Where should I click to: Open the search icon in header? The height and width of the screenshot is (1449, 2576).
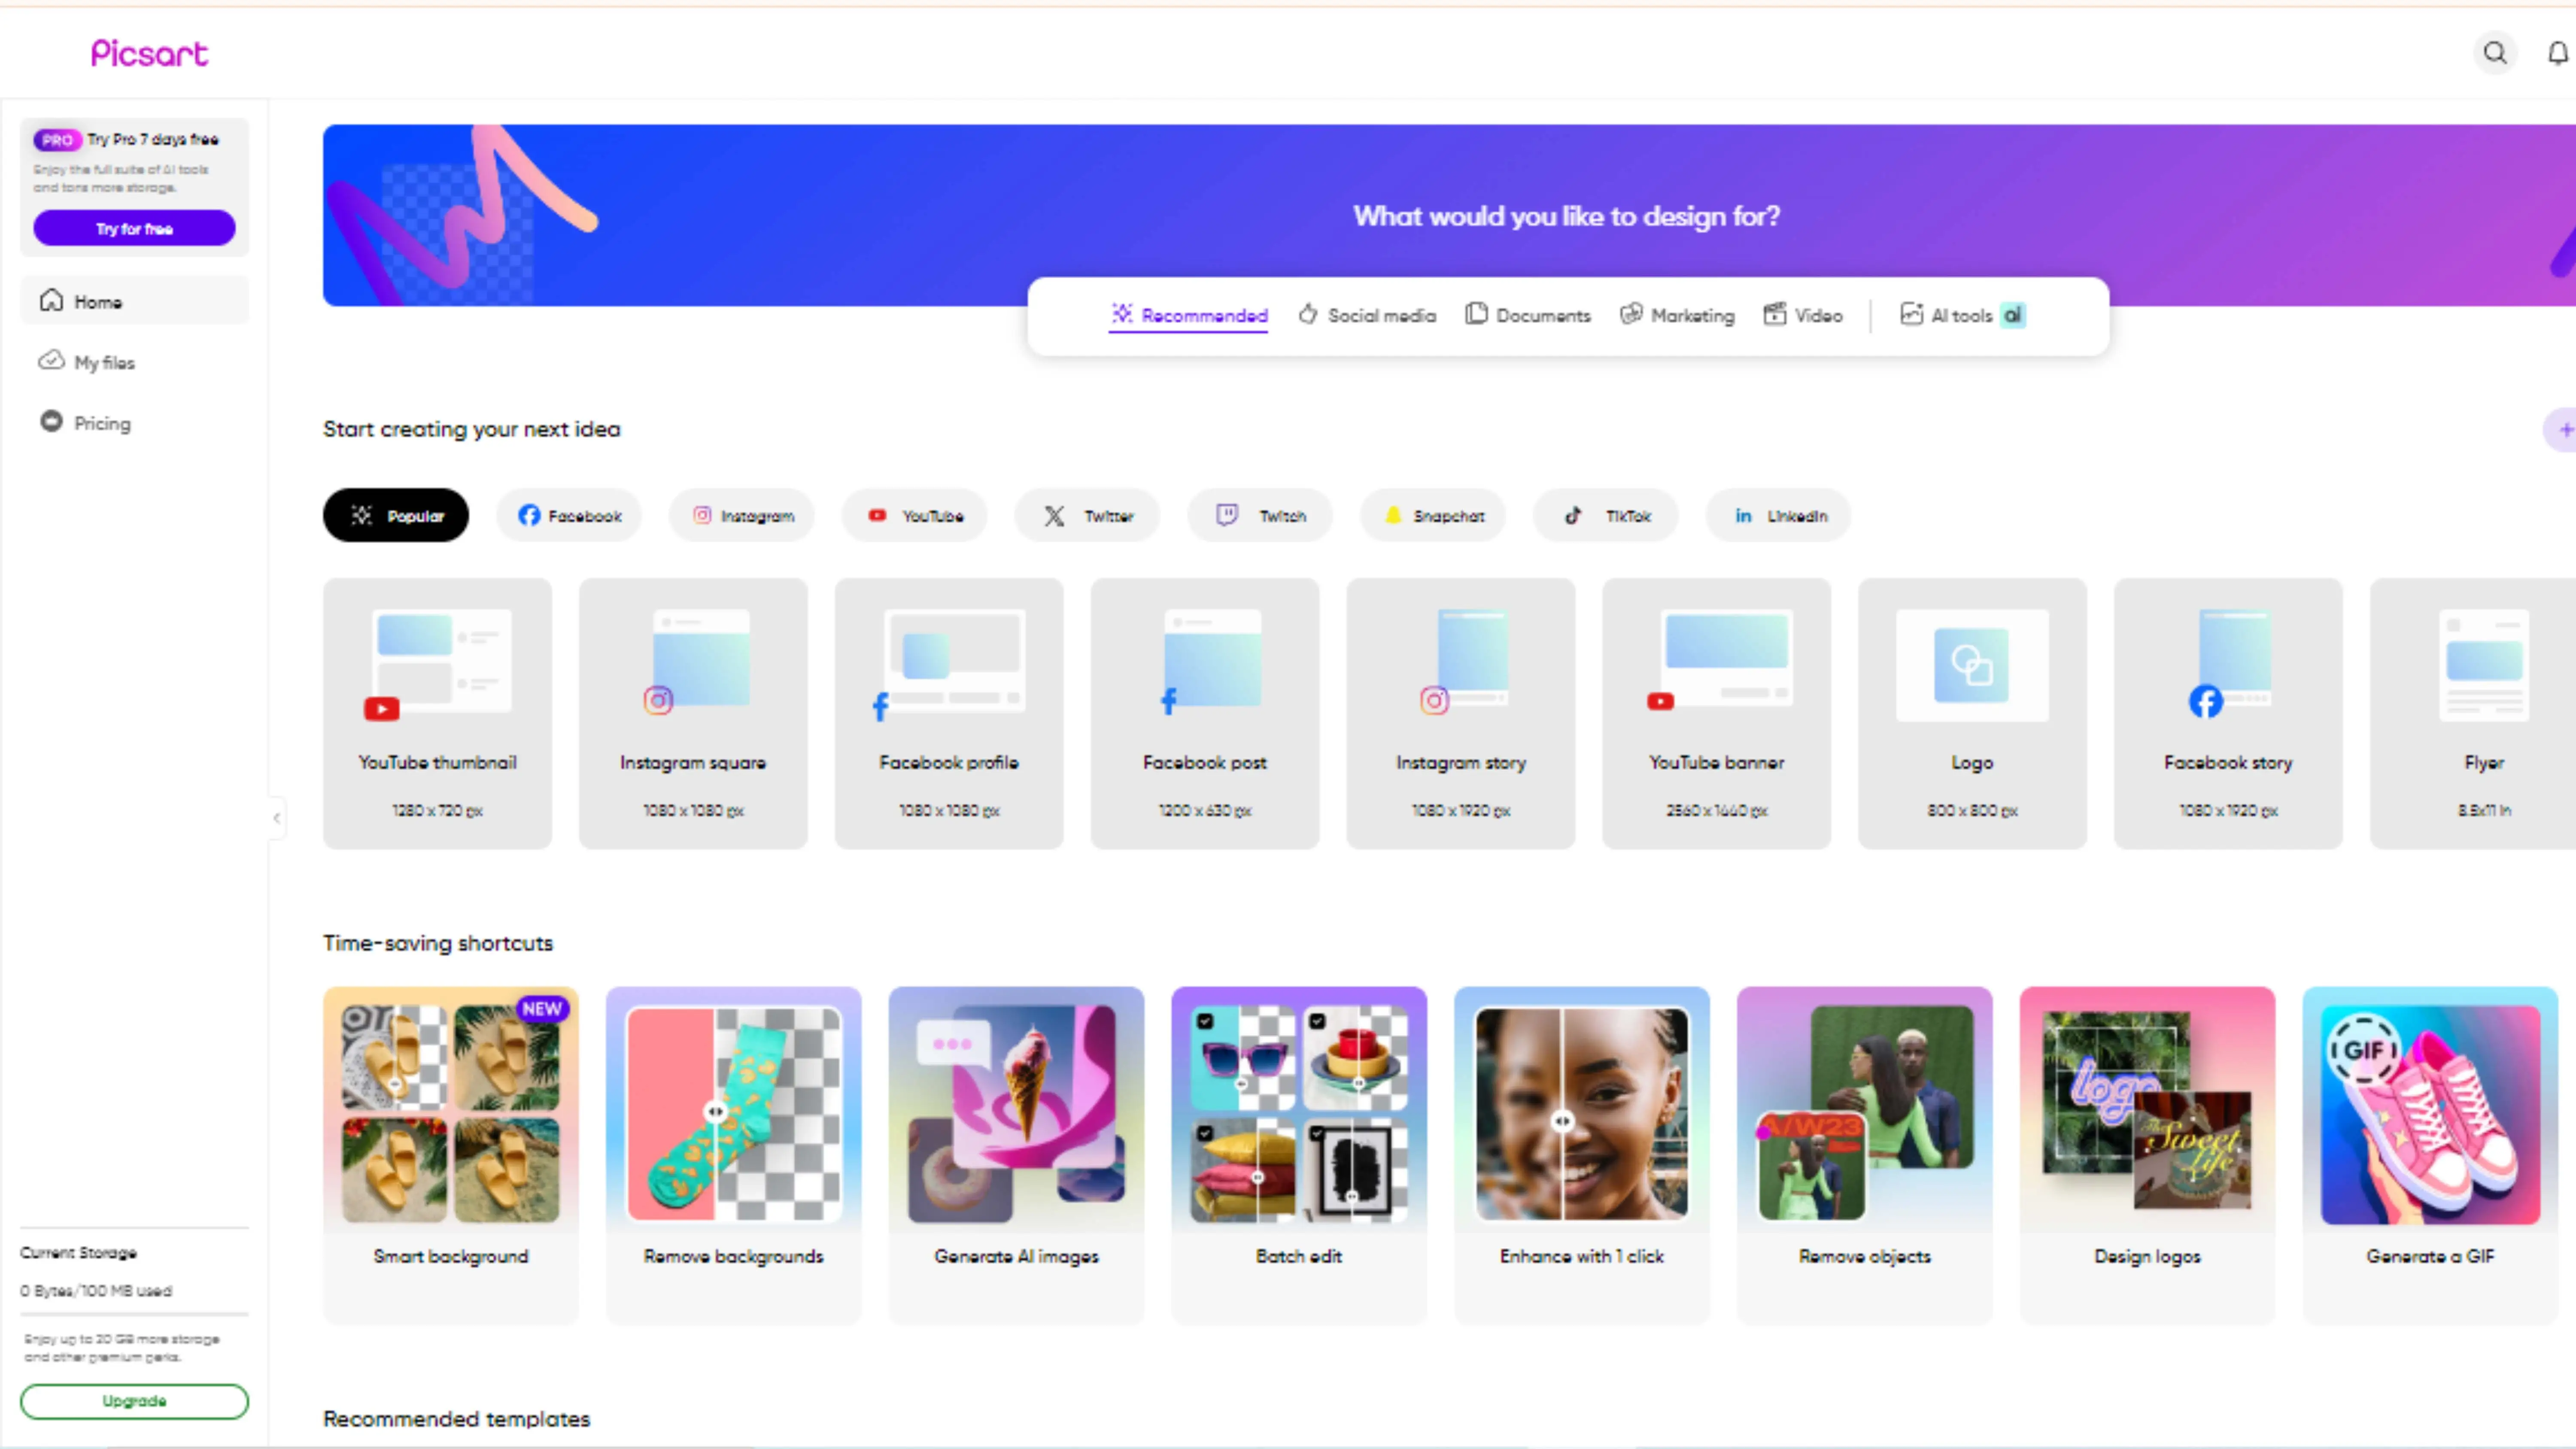click(2495, 53)
